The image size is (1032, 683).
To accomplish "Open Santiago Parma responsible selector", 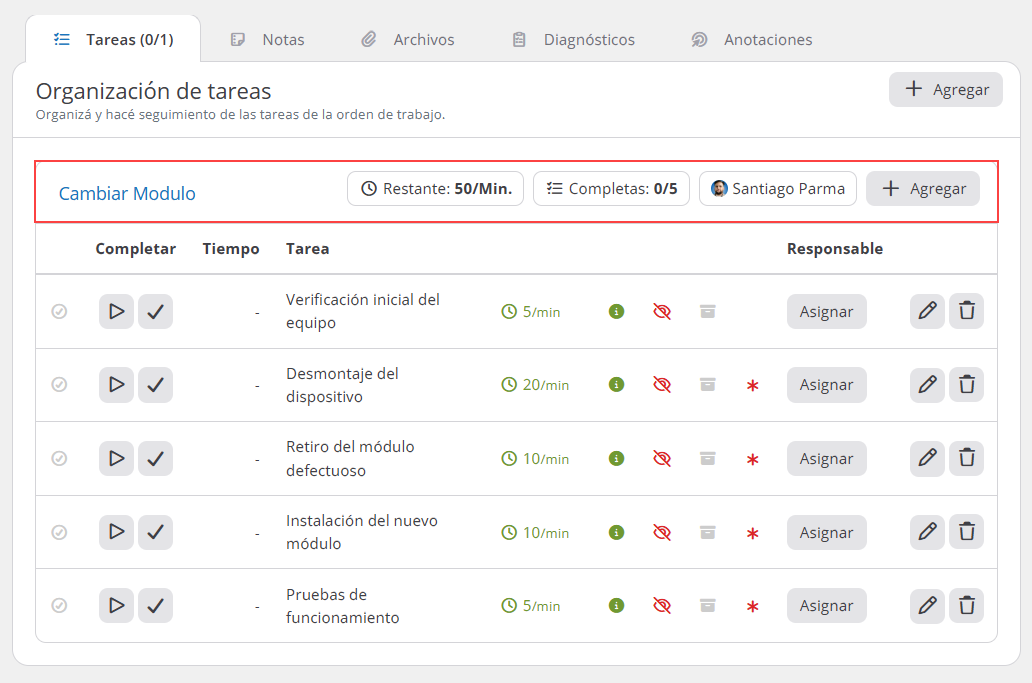I will pyautogui.click(x=778, y=189).
